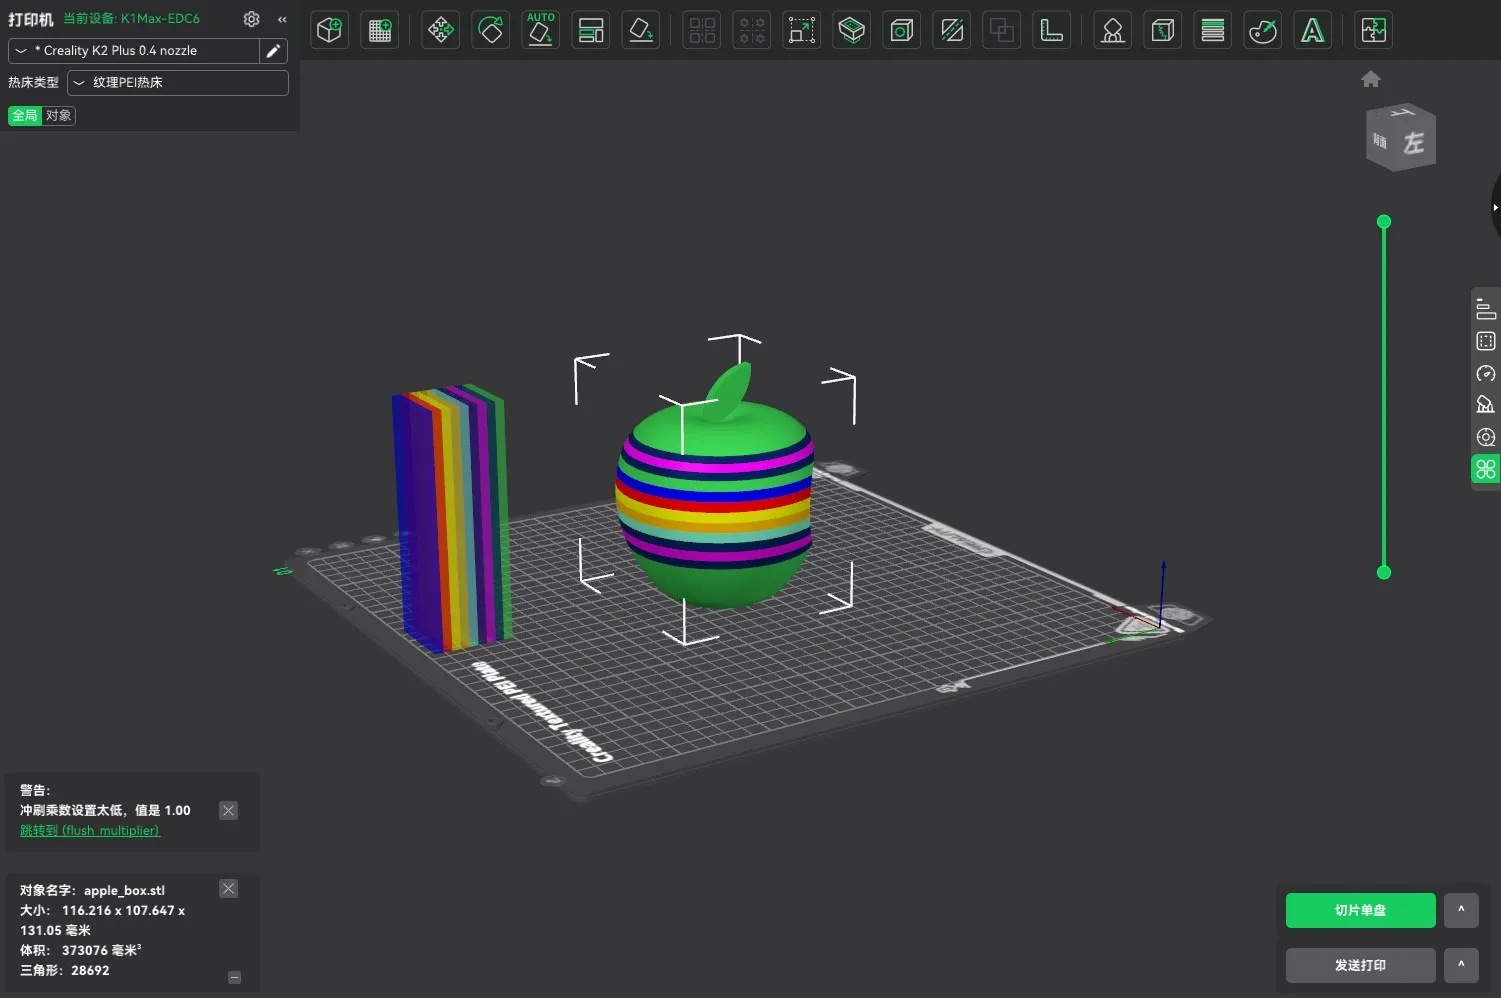The height and width of the screenshot is (998, 1501).
Task: Expand the 发送打印 send options arrow
Action: click(x=1461, y=965)
